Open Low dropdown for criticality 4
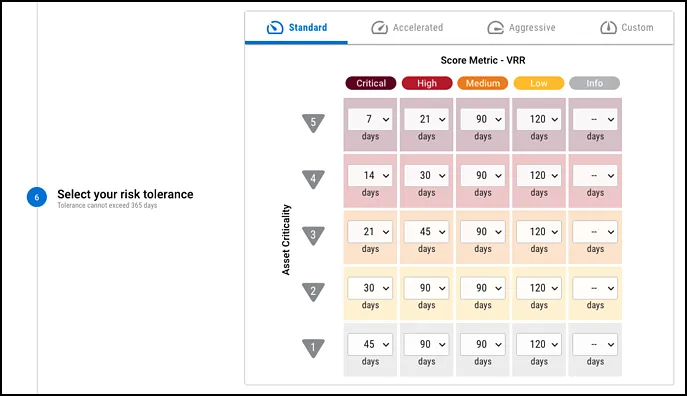687x396 pixels. (539, 175)
